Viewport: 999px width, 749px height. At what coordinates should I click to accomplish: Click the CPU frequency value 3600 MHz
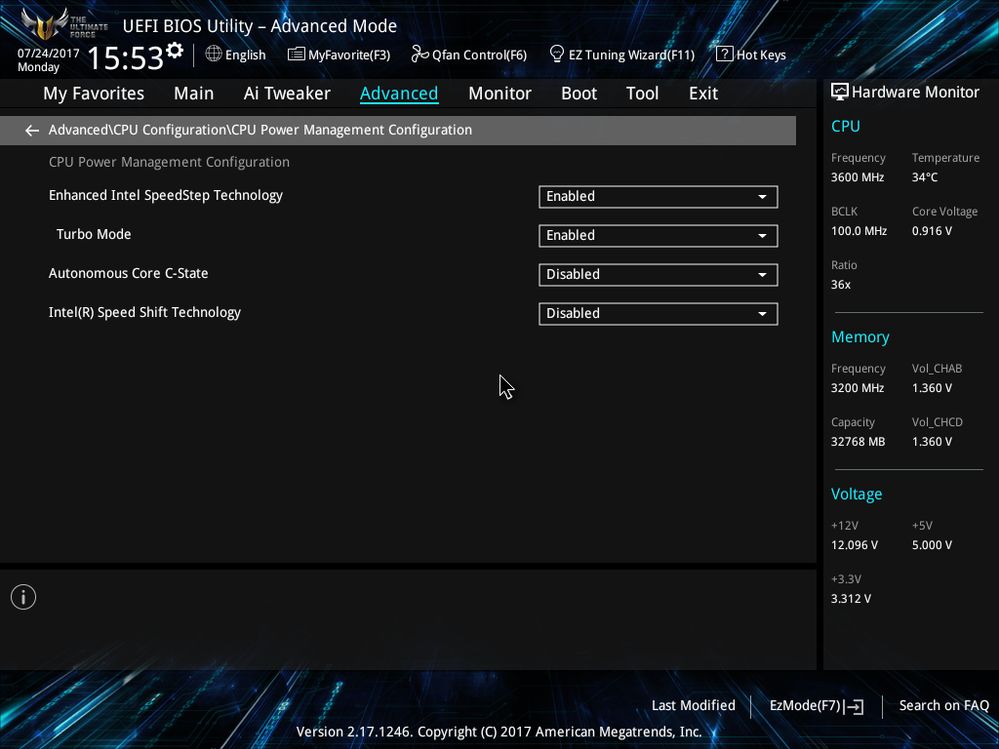click(857, 178)
